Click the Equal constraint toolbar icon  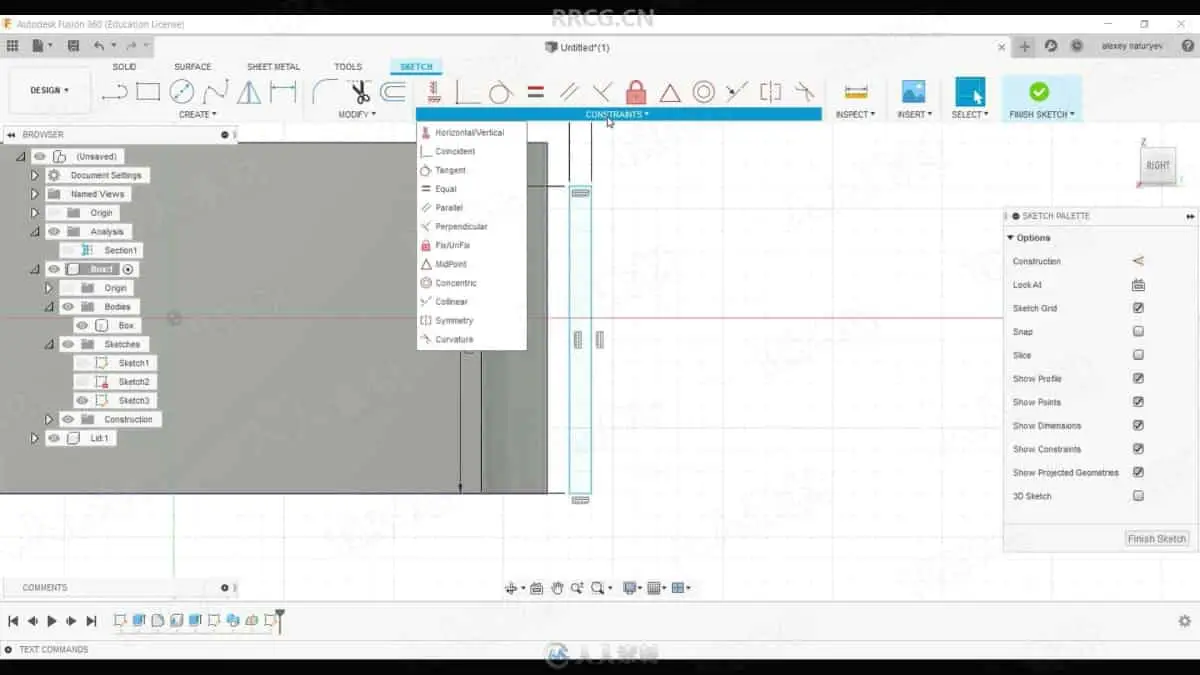[x=535, y=93]
